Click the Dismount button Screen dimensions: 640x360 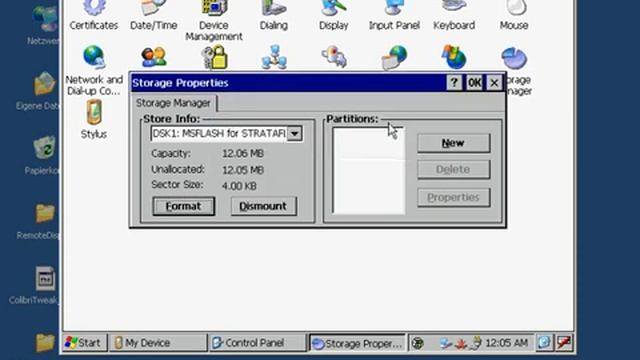pos(263,206)
